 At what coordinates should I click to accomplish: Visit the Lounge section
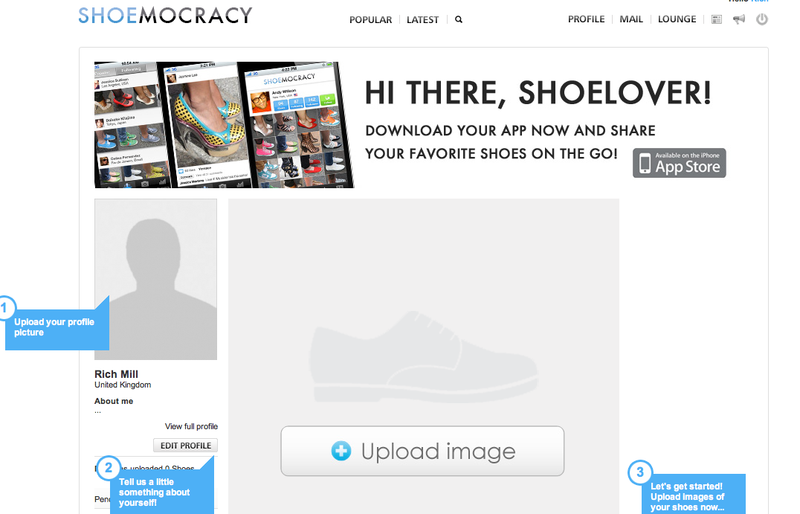677,19
